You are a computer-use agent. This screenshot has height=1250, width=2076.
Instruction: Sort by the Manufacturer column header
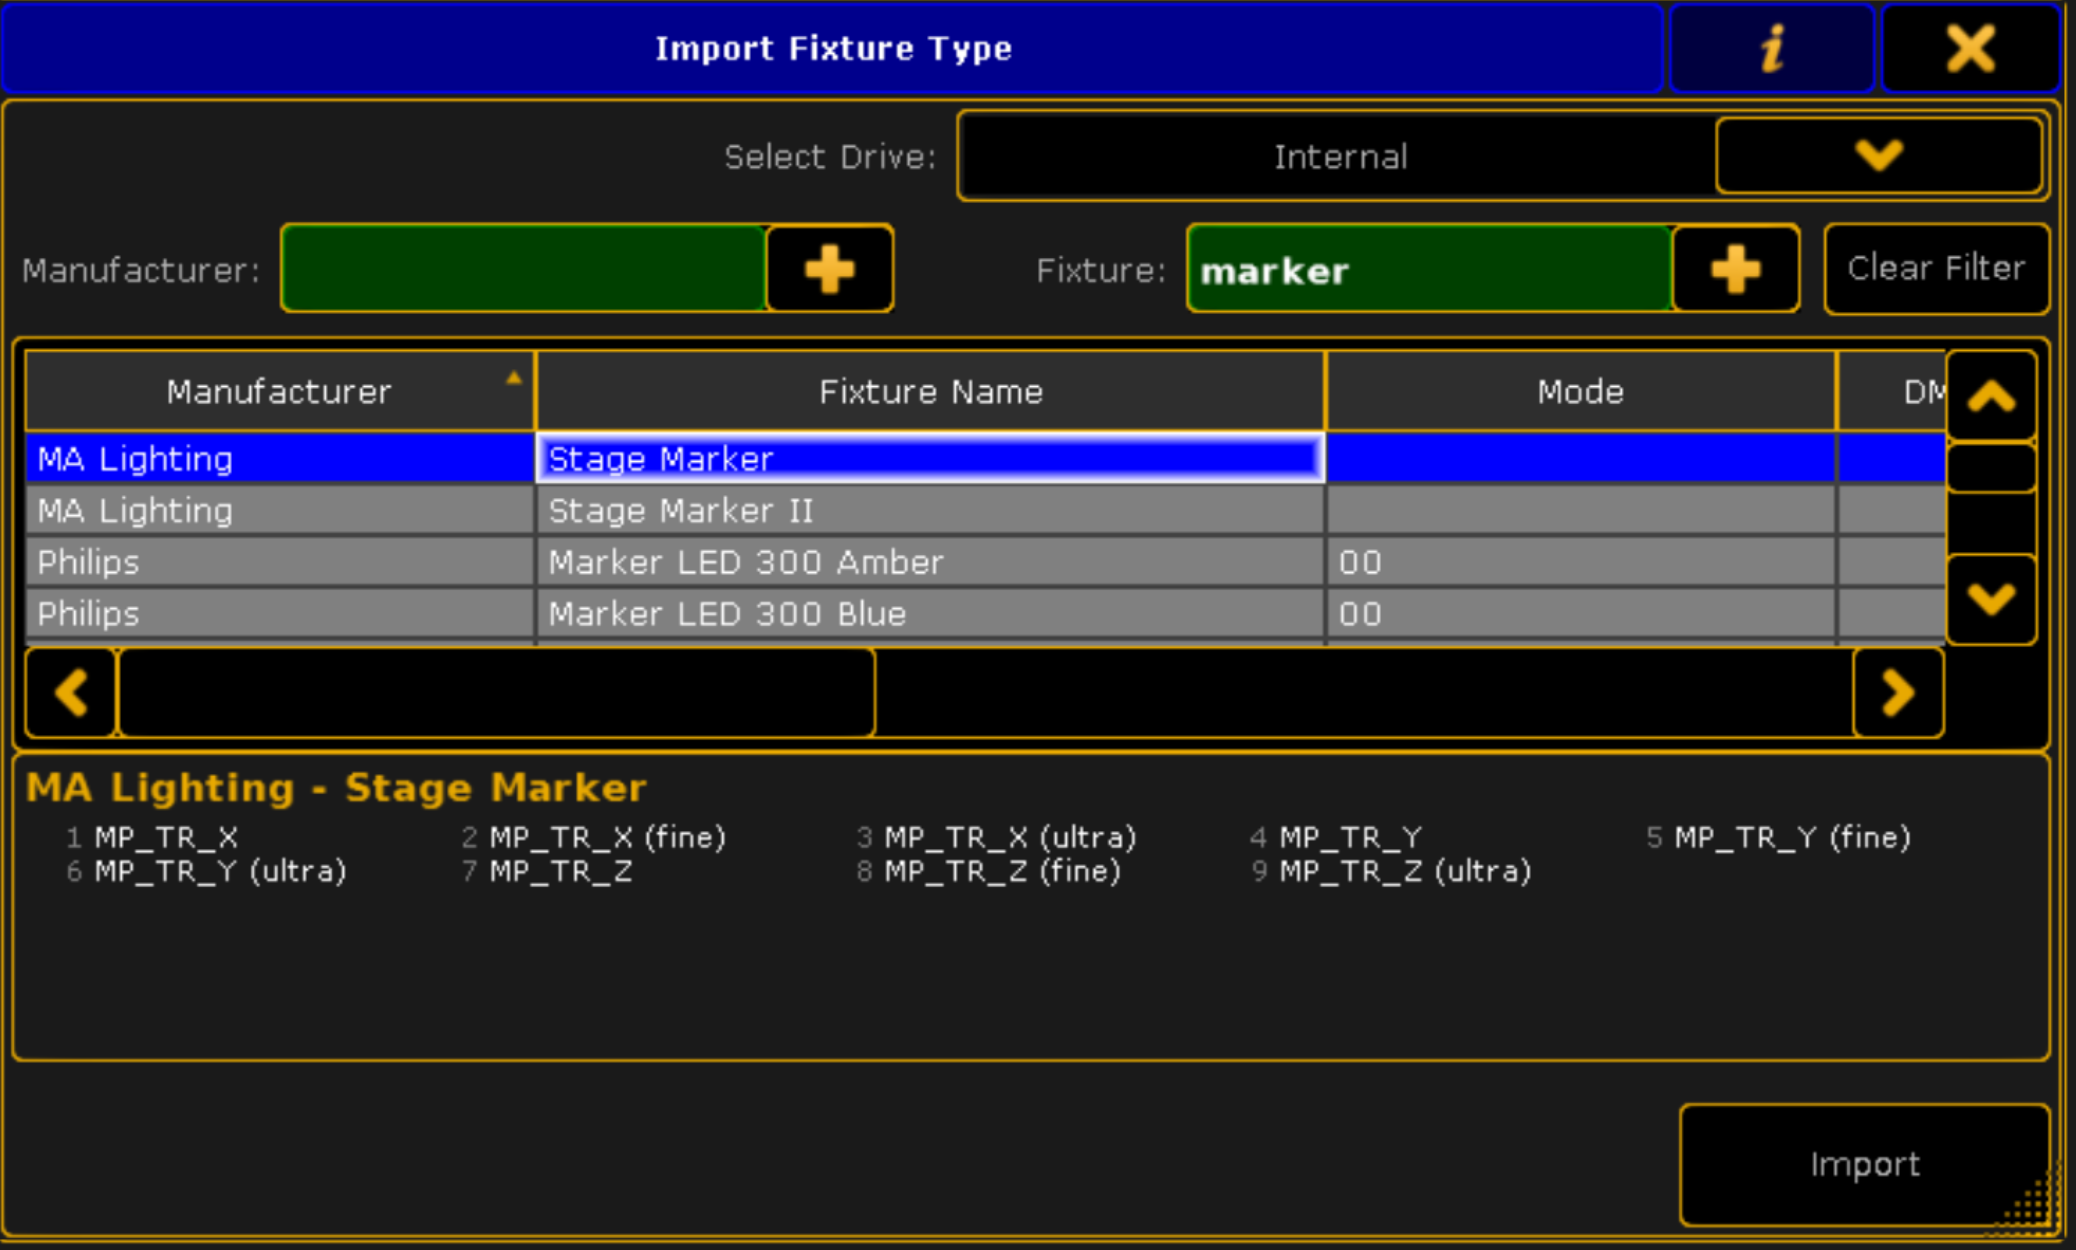coord(279,391)
